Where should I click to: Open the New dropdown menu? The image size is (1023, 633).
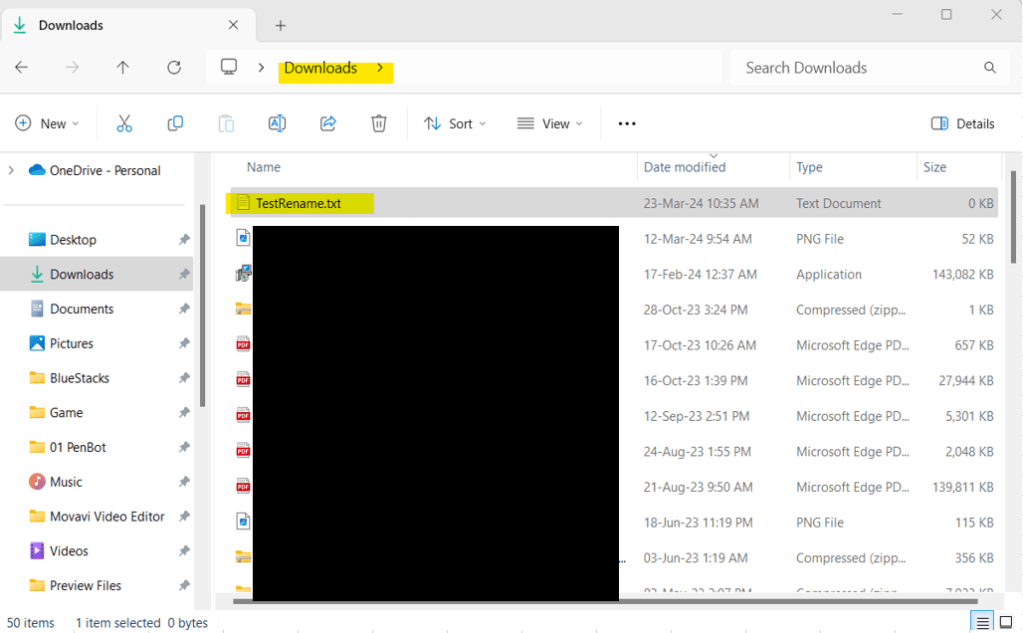pyautogui.click(x=47, y=124)
